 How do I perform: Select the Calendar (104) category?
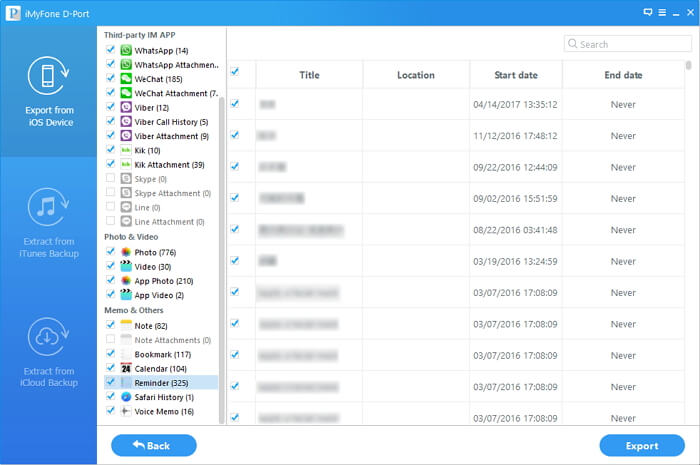(x=160, y=369)
